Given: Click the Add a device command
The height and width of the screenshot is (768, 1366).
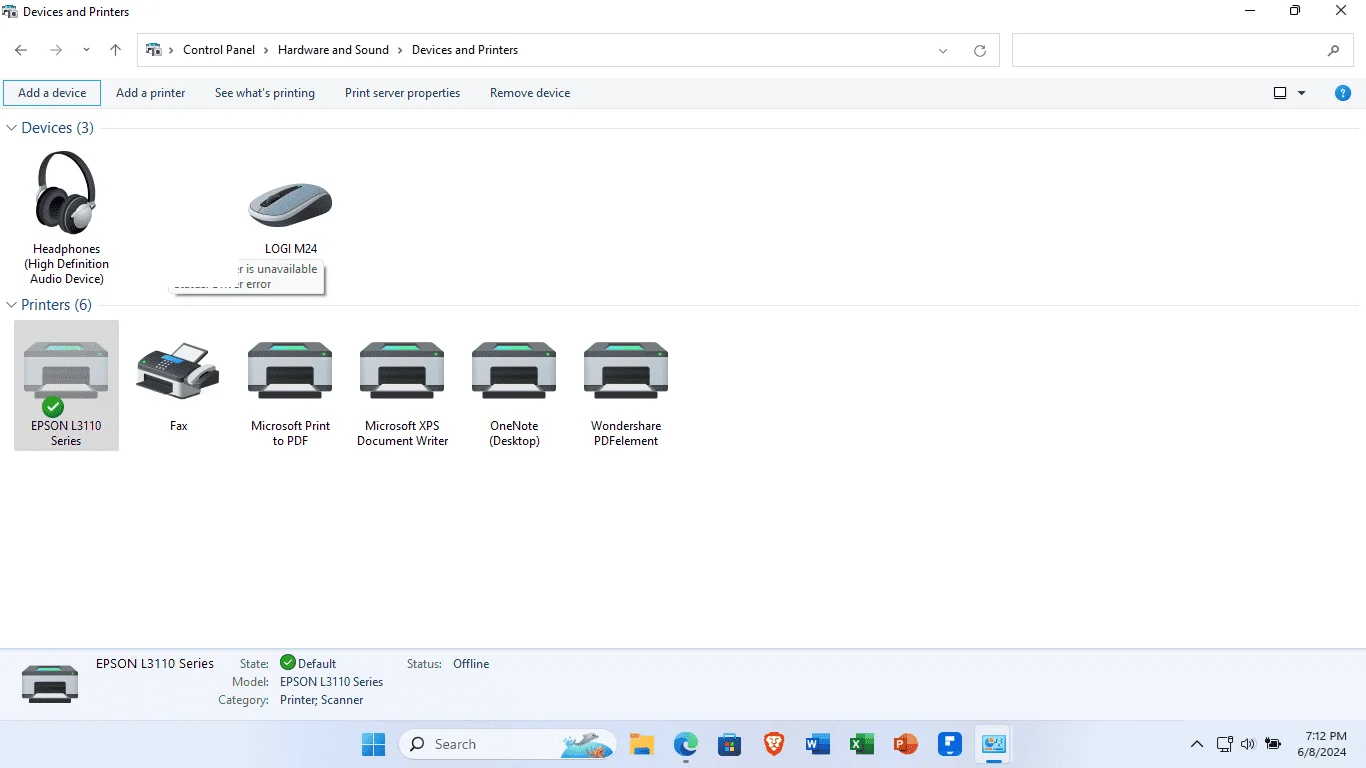Looking at the screenshot, I should (x=52, y=93).
